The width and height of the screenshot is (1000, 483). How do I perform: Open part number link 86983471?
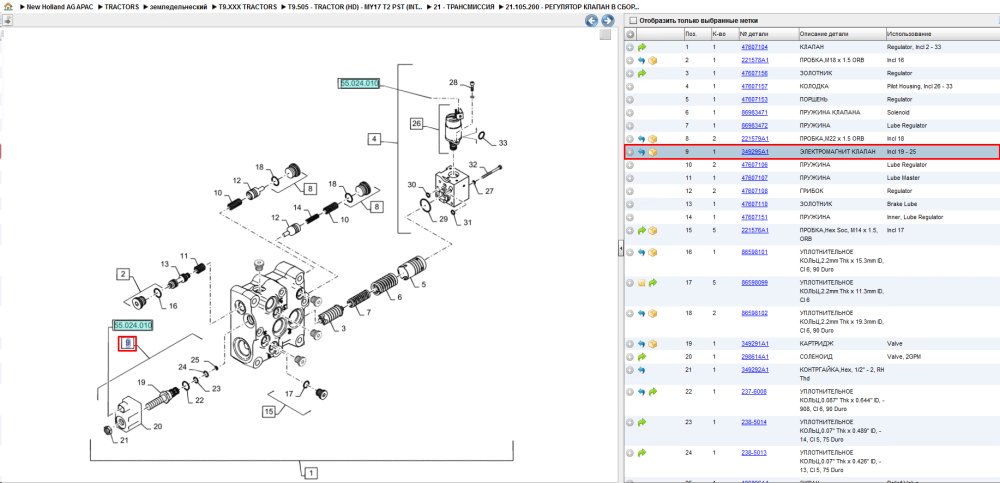[x=754, y=112]
